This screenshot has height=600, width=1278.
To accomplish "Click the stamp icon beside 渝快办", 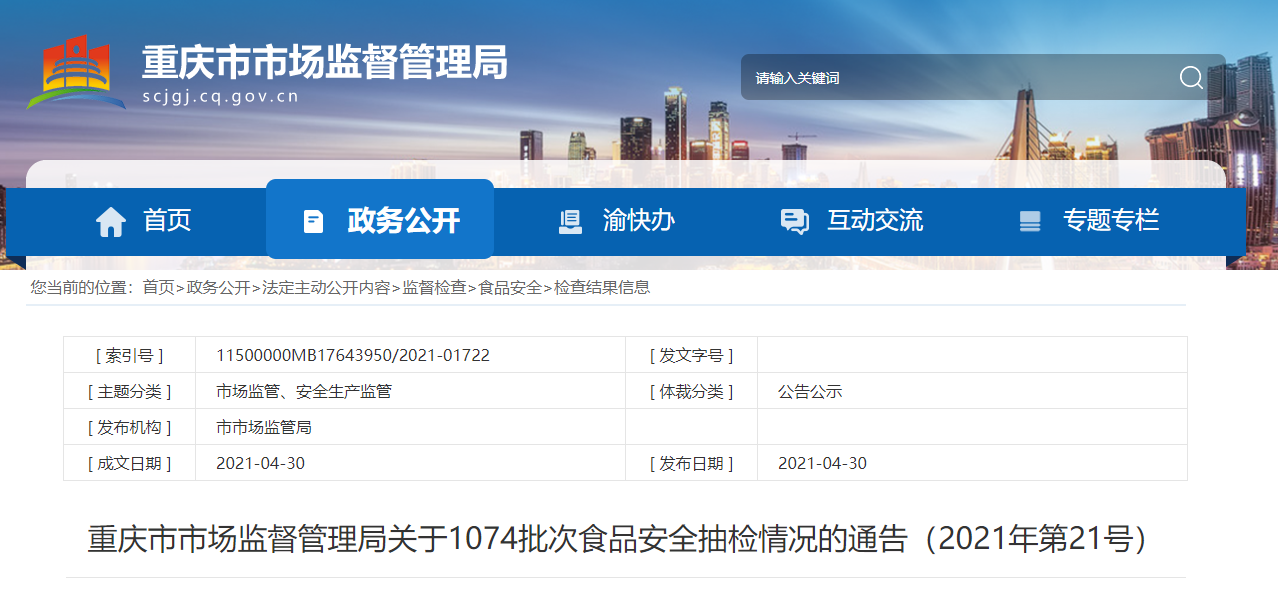I will (570, 221).
